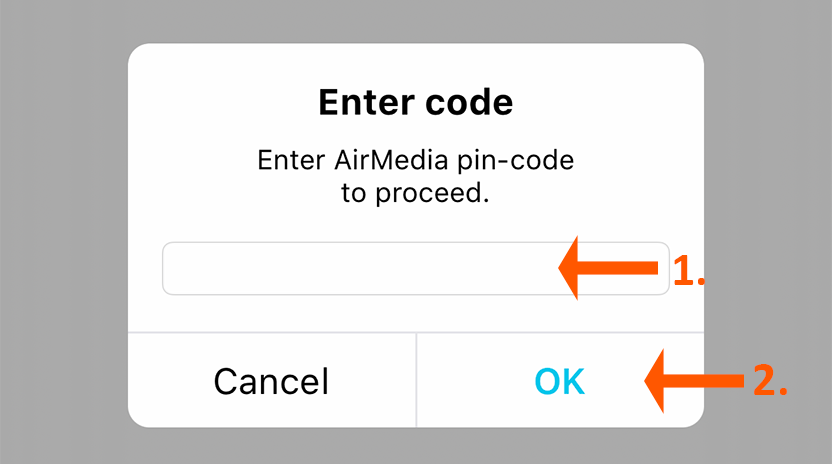Image resolution: width=832 pixels, height=464 pixels.
Task: Click the orange "2." step number
Action: 770,380
